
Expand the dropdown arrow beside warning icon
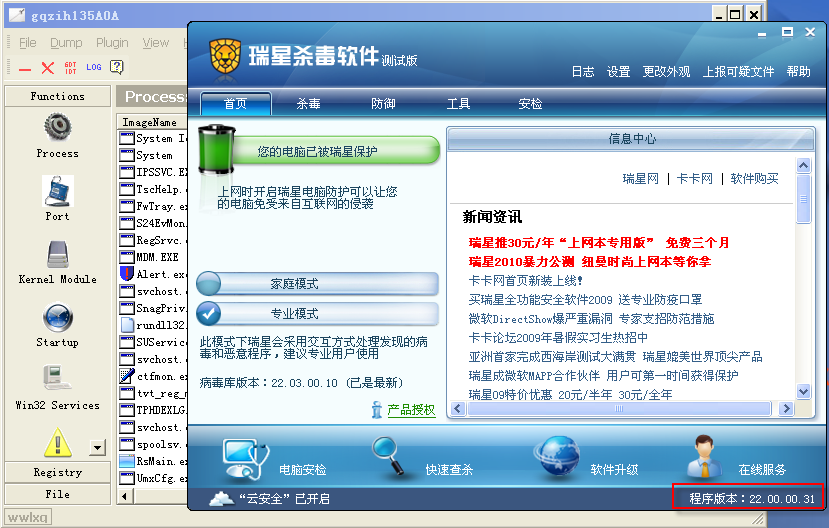[97, 448]
